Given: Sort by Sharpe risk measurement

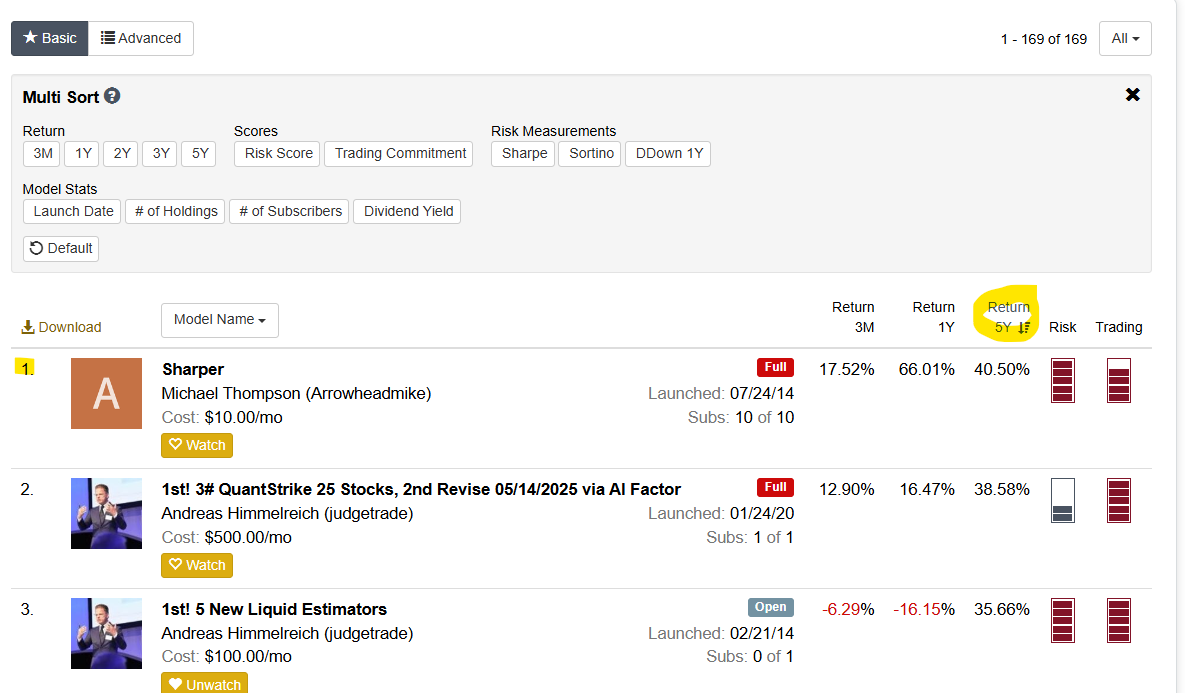Looking at the screenshot, I should (523, 153).
